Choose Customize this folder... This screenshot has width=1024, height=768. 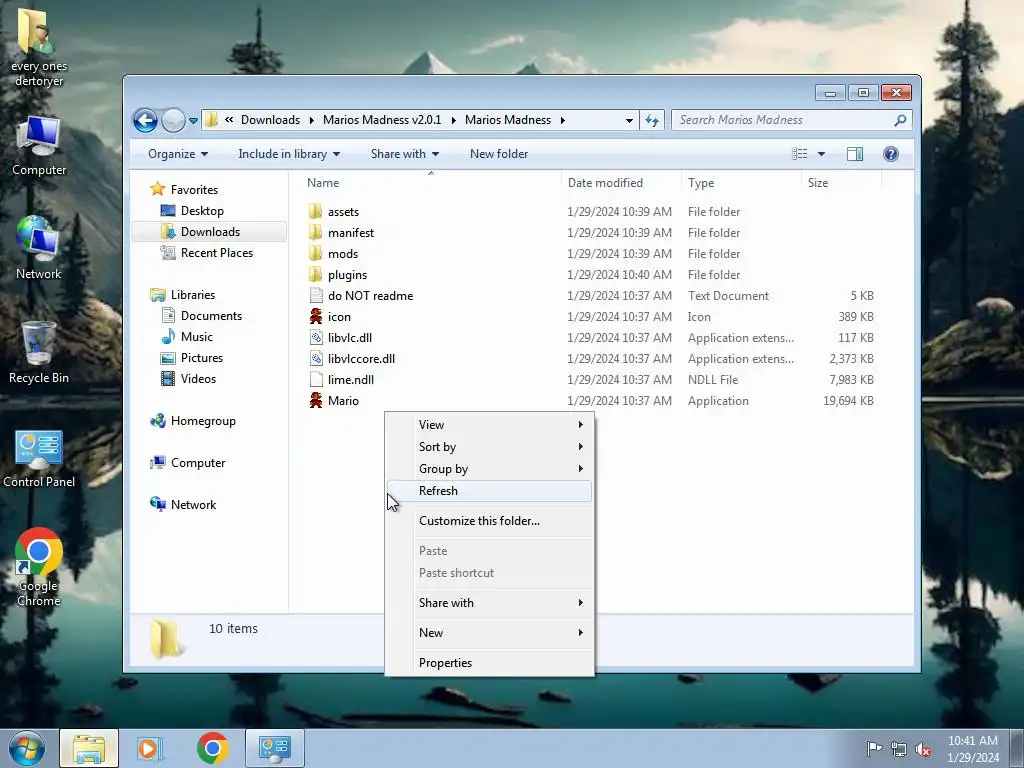point(489,521)
